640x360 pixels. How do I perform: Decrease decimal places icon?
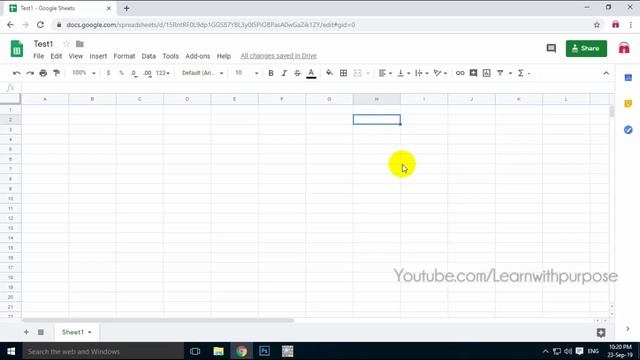tap(134, 73)
